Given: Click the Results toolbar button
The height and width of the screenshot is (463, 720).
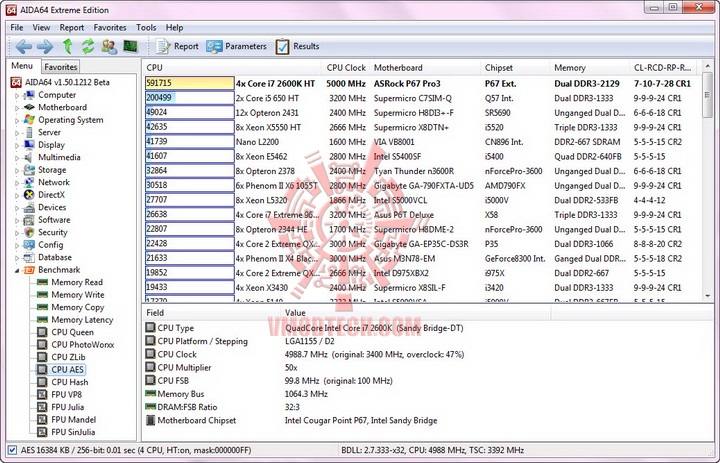Looking at the screenshot, I should click(x=297, y=46).
